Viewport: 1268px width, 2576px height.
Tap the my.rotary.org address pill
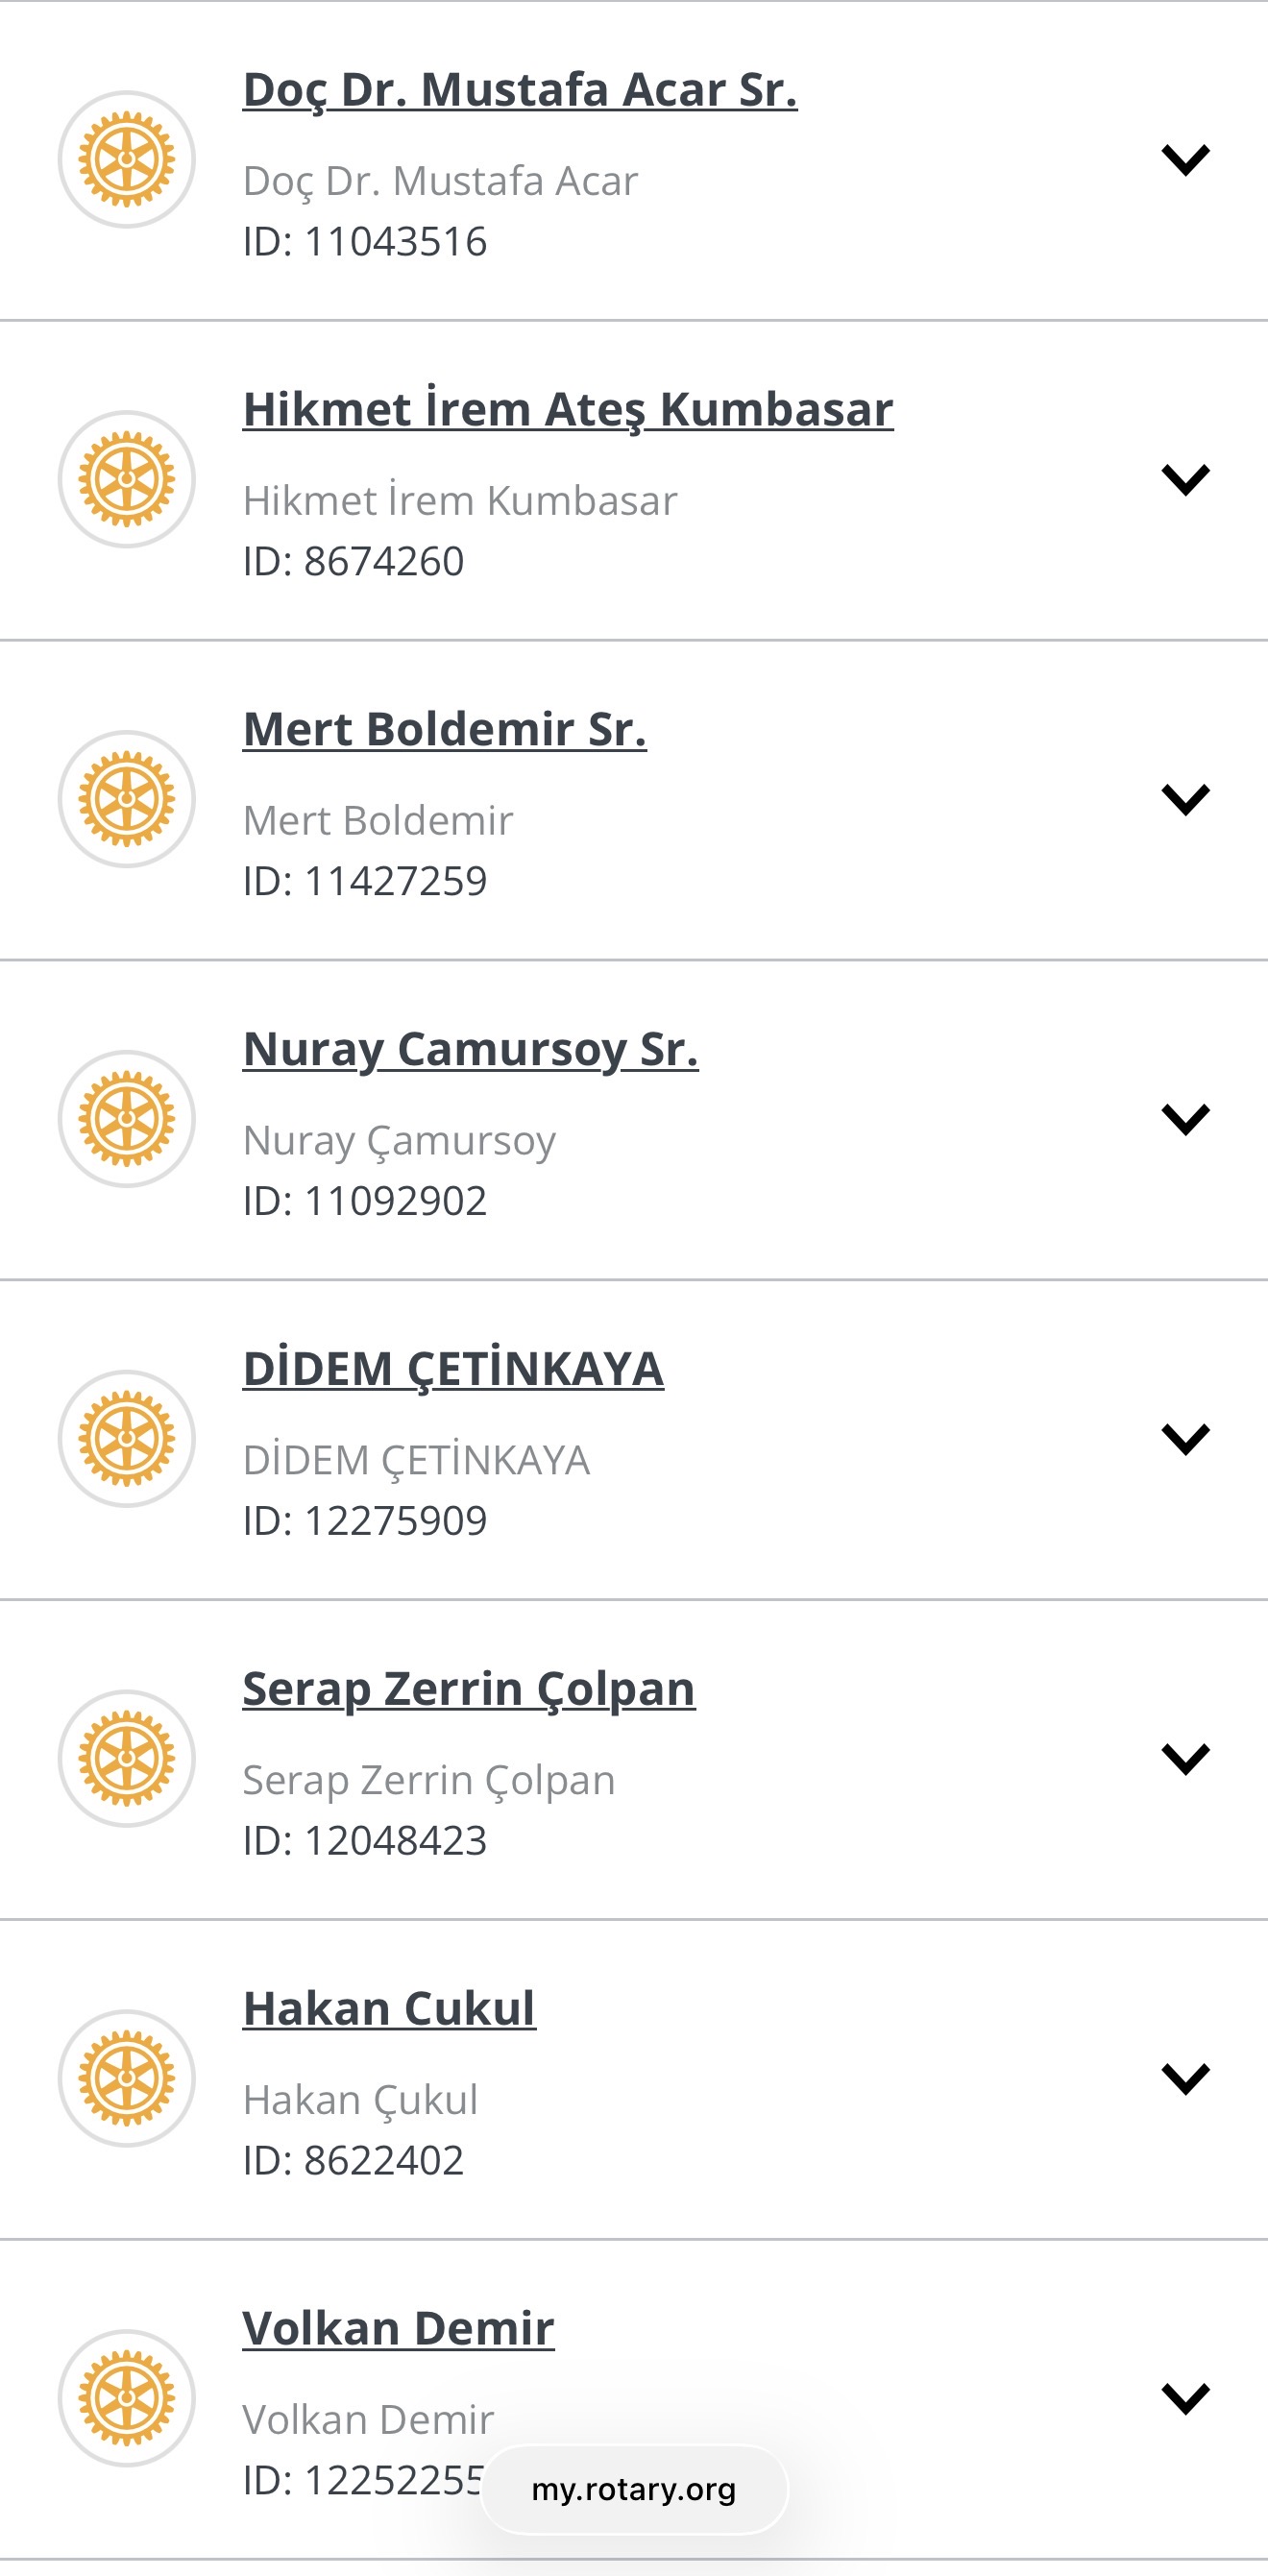pyautogui.click(x=634, y=2489)
